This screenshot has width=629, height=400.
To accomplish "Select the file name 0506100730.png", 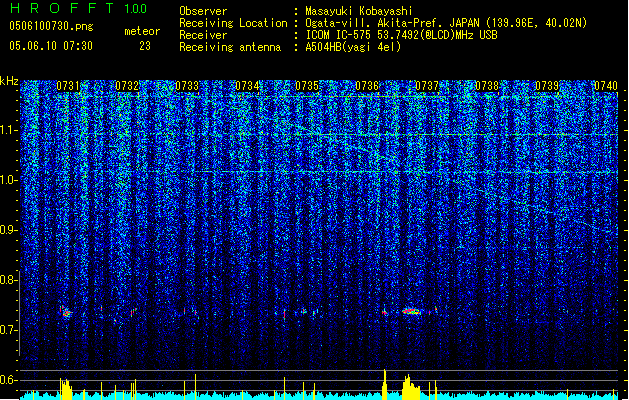I will click(51, 26).
